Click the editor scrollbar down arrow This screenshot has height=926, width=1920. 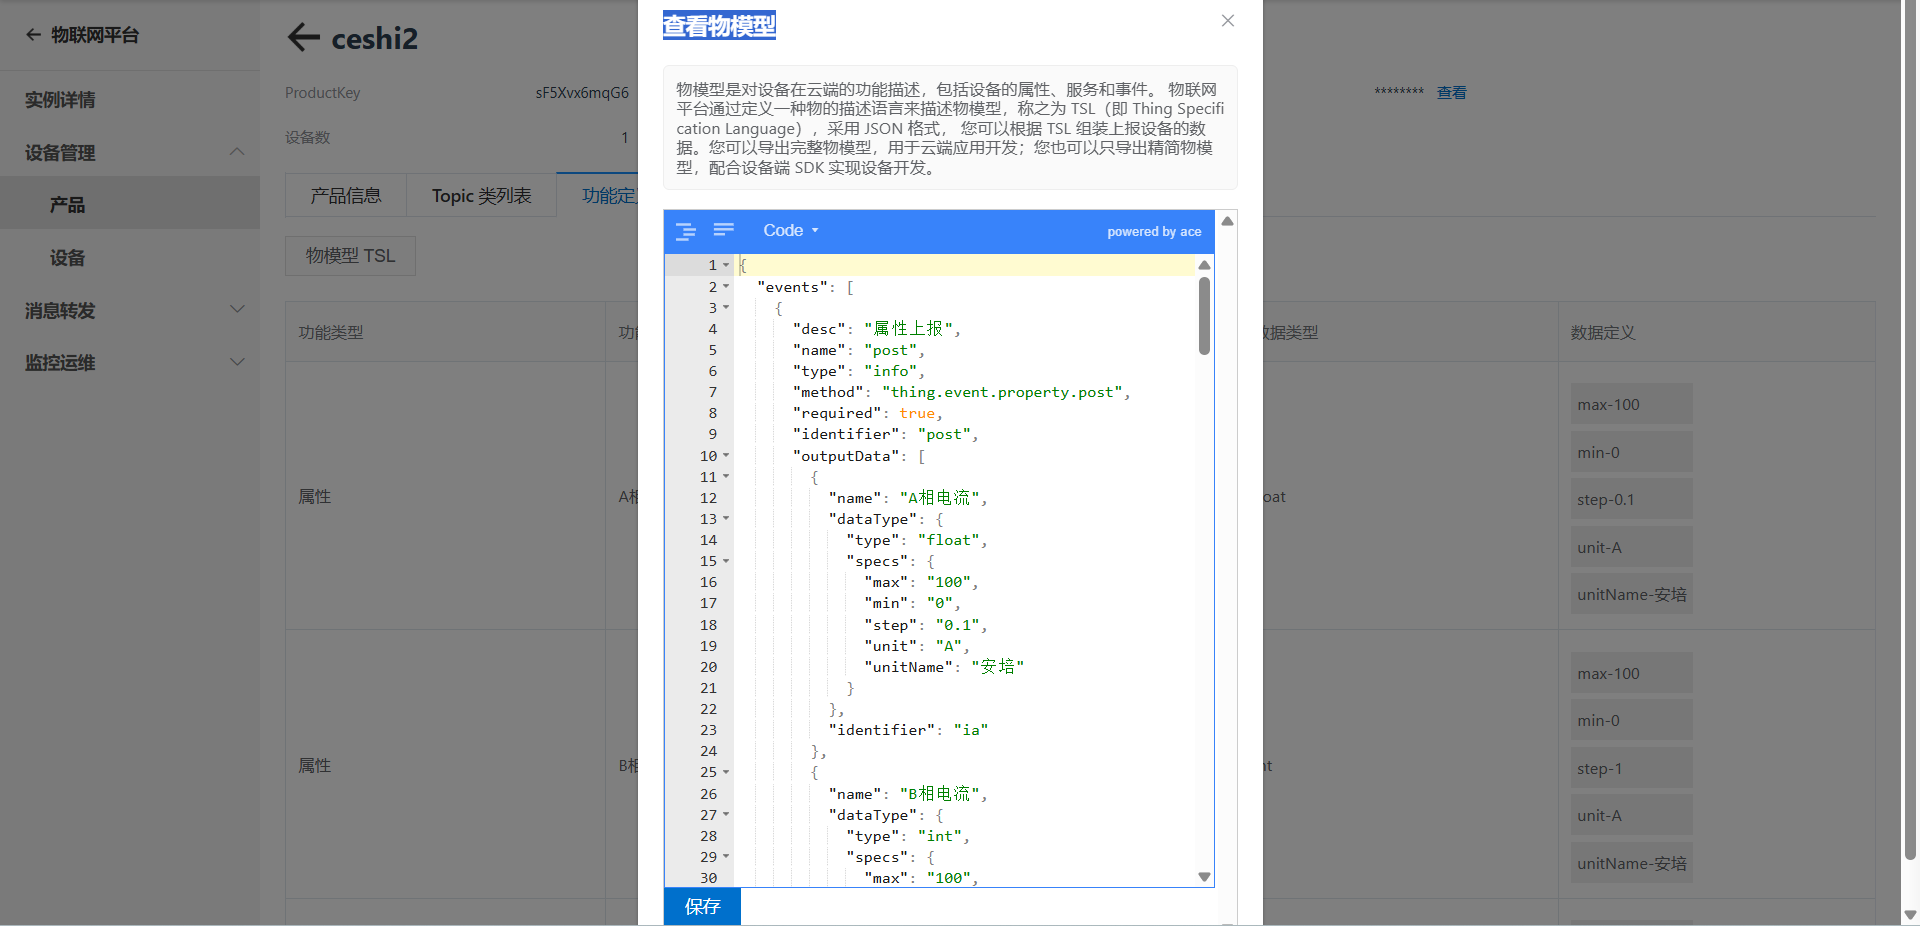click(x=1204, y=877)
